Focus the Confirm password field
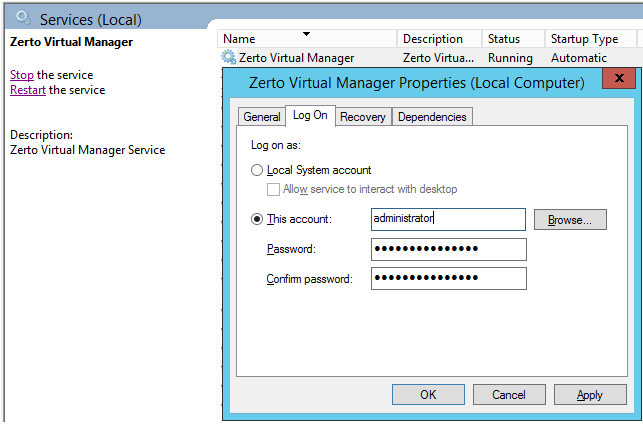643x425 pixels. pos(449,279)
